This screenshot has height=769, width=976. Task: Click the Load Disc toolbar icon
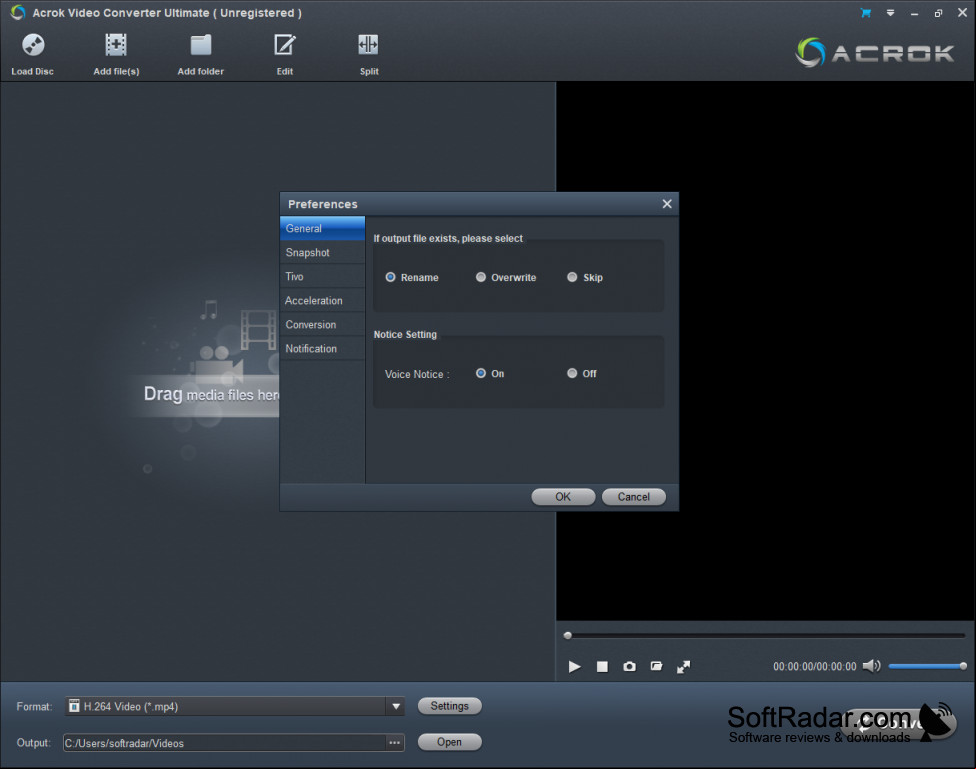point(33,45)
